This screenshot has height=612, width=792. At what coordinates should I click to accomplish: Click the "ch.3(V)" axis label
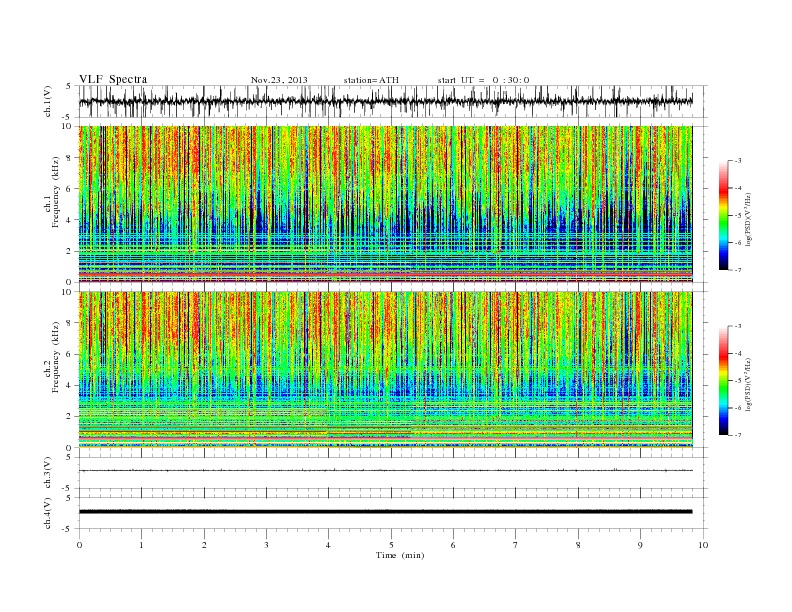point(47,473)
